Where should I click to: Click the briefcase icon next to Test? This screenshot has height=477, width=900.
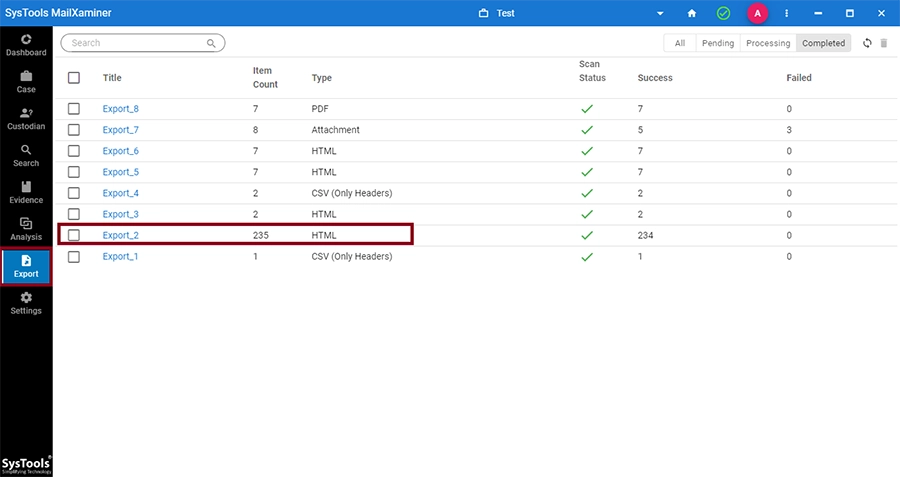483,13
